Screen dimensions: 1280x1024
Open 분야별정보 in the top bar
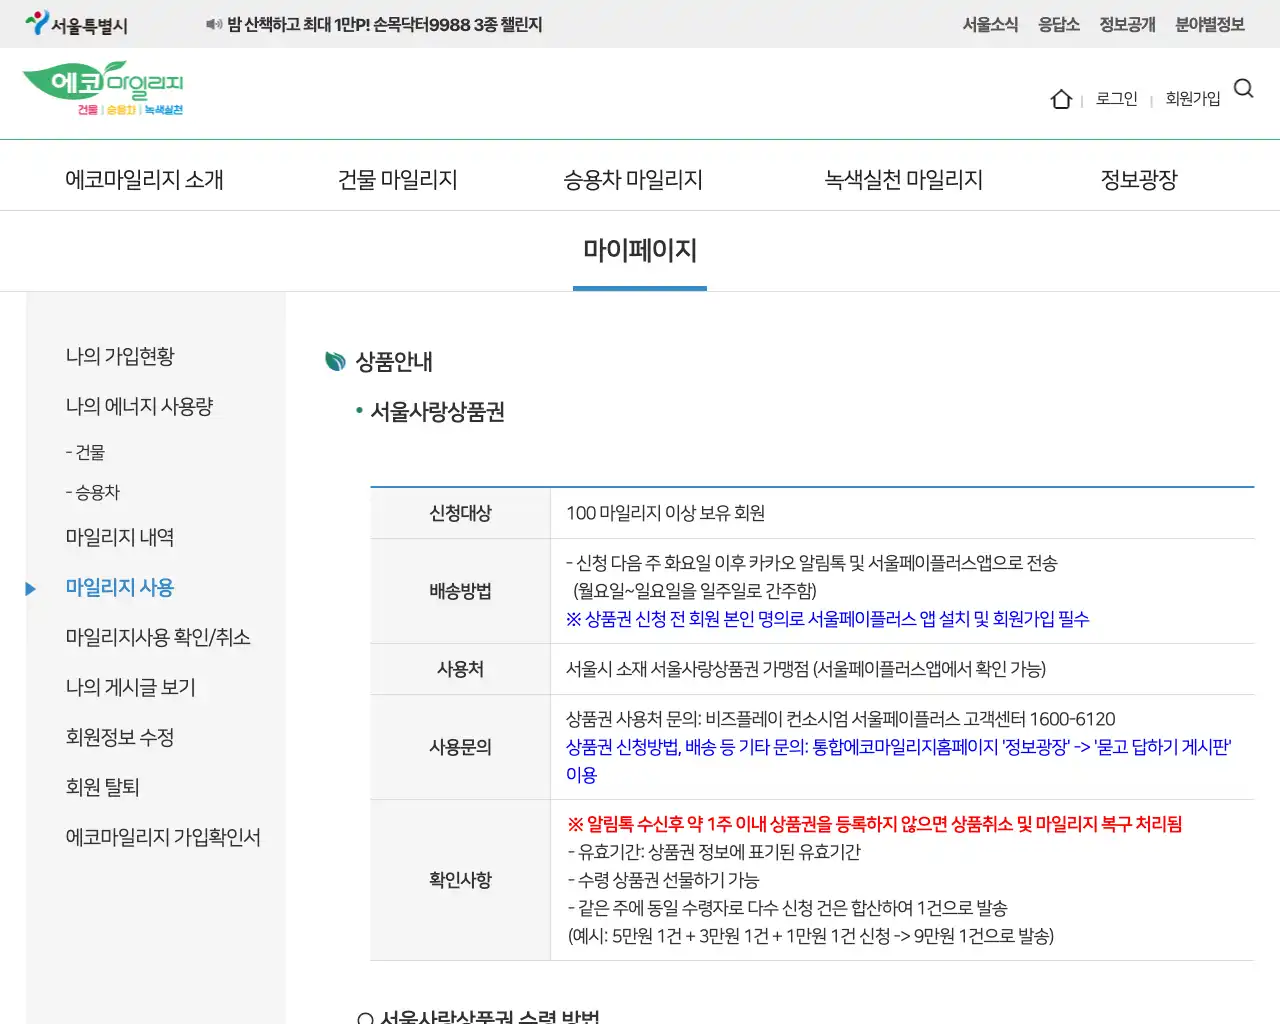tap(1210, 24)
